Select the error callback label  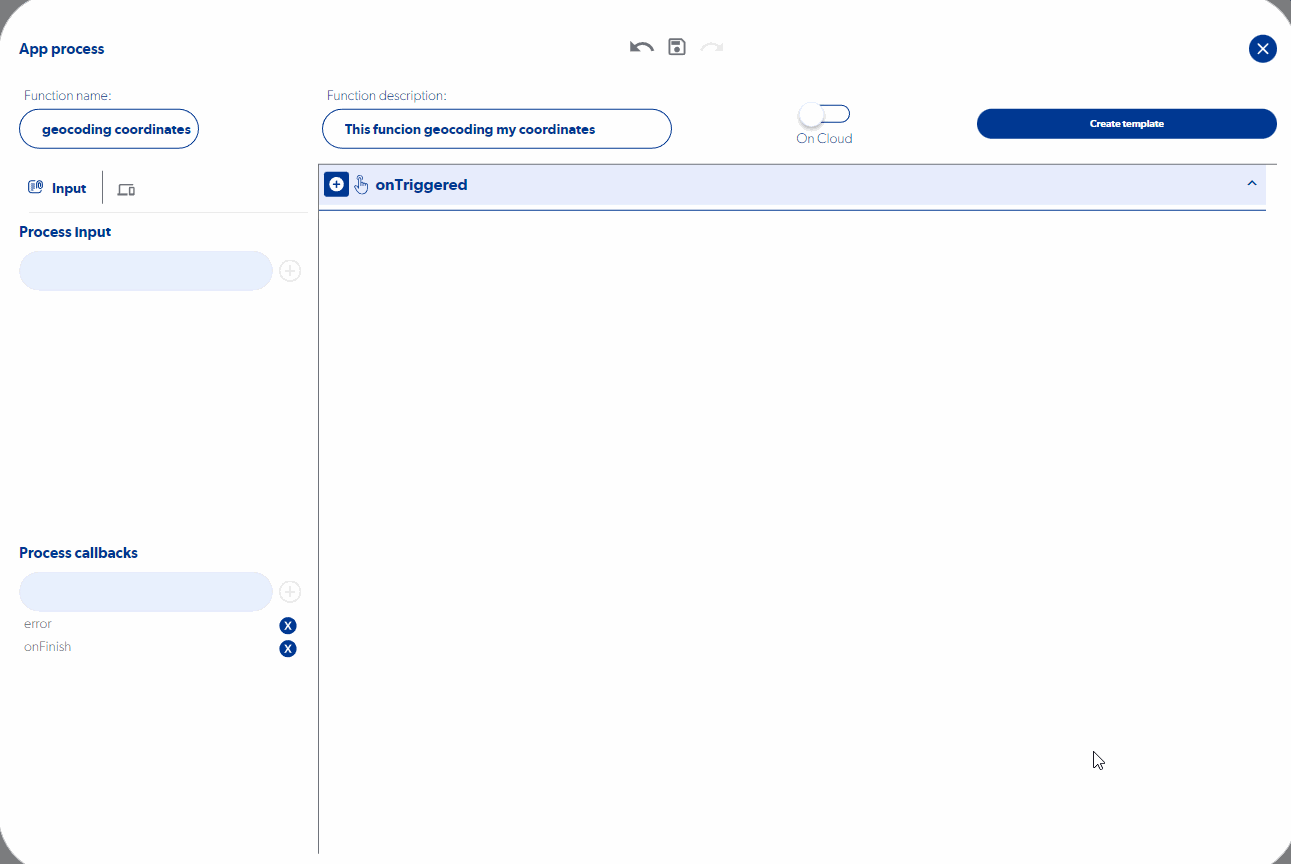(x=38, y=624)
